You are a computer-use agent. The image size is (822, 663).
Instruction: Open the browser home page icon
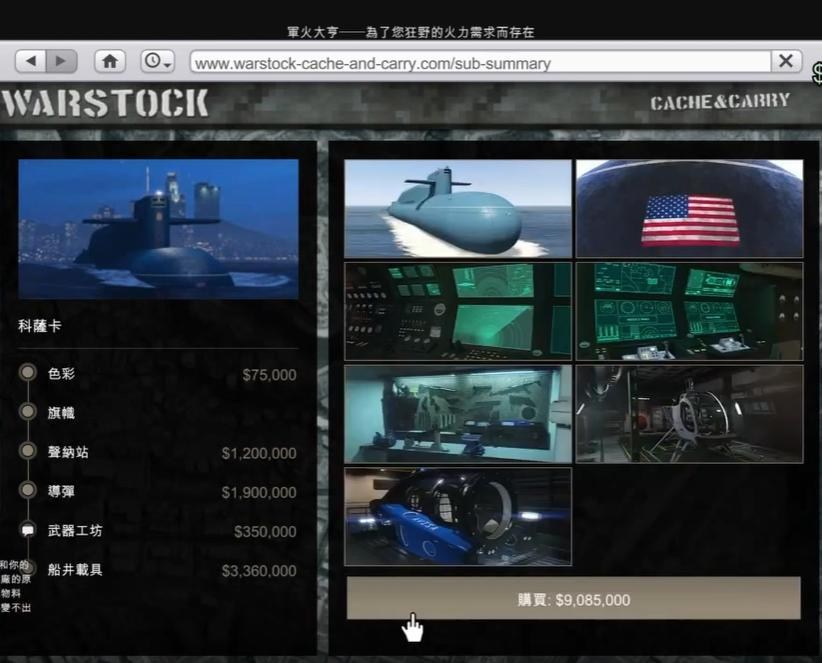(x=110, y=61)
